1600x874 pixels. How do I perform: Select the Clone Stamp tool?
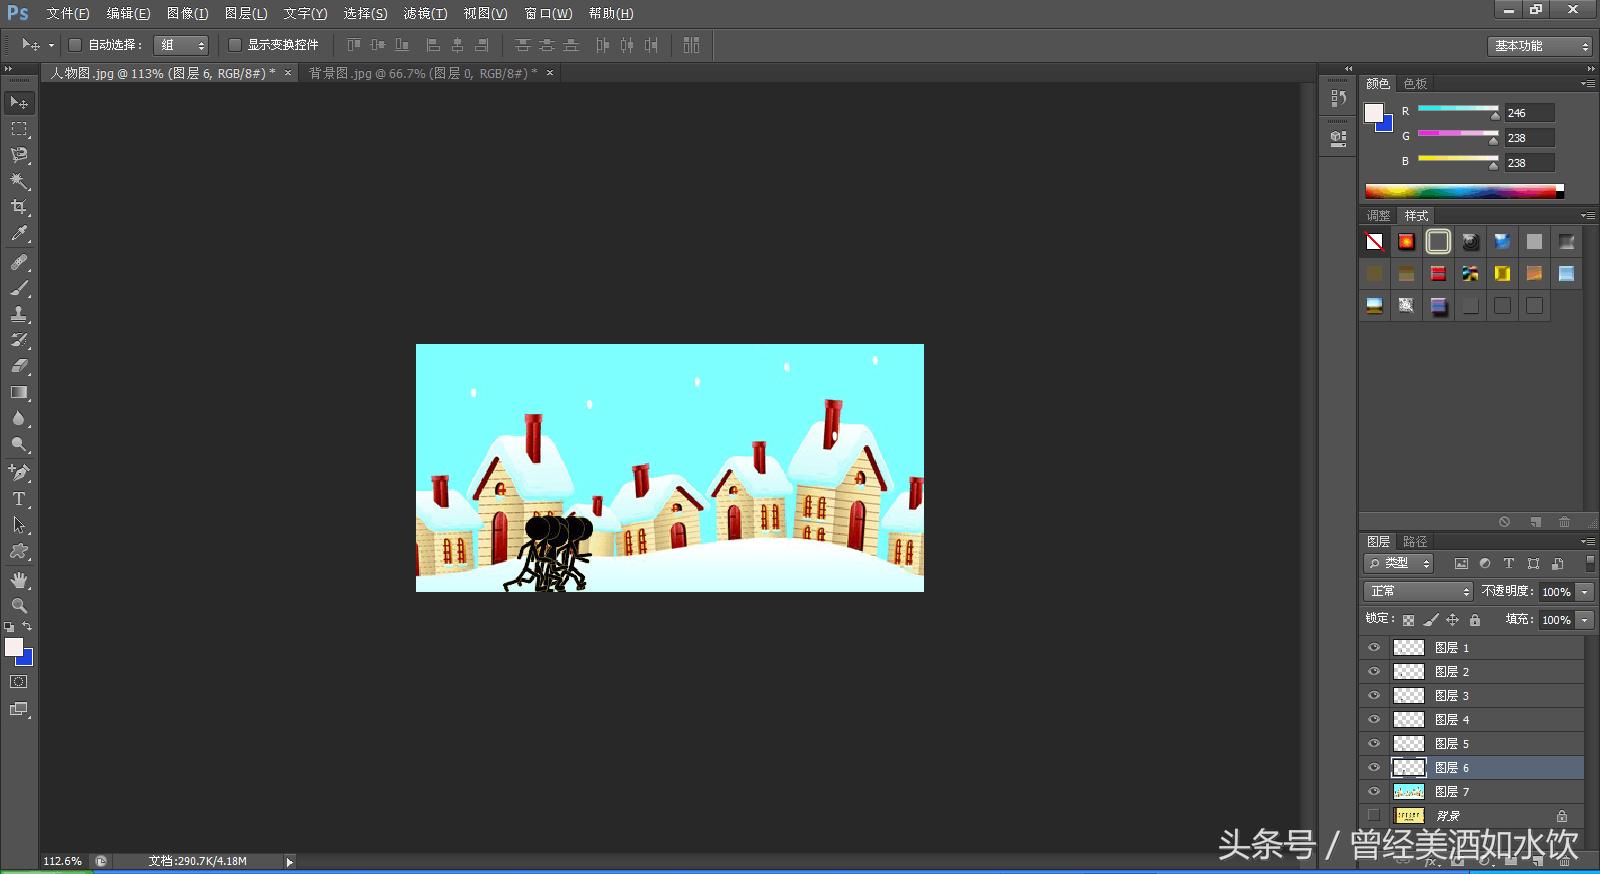(19, 314)
